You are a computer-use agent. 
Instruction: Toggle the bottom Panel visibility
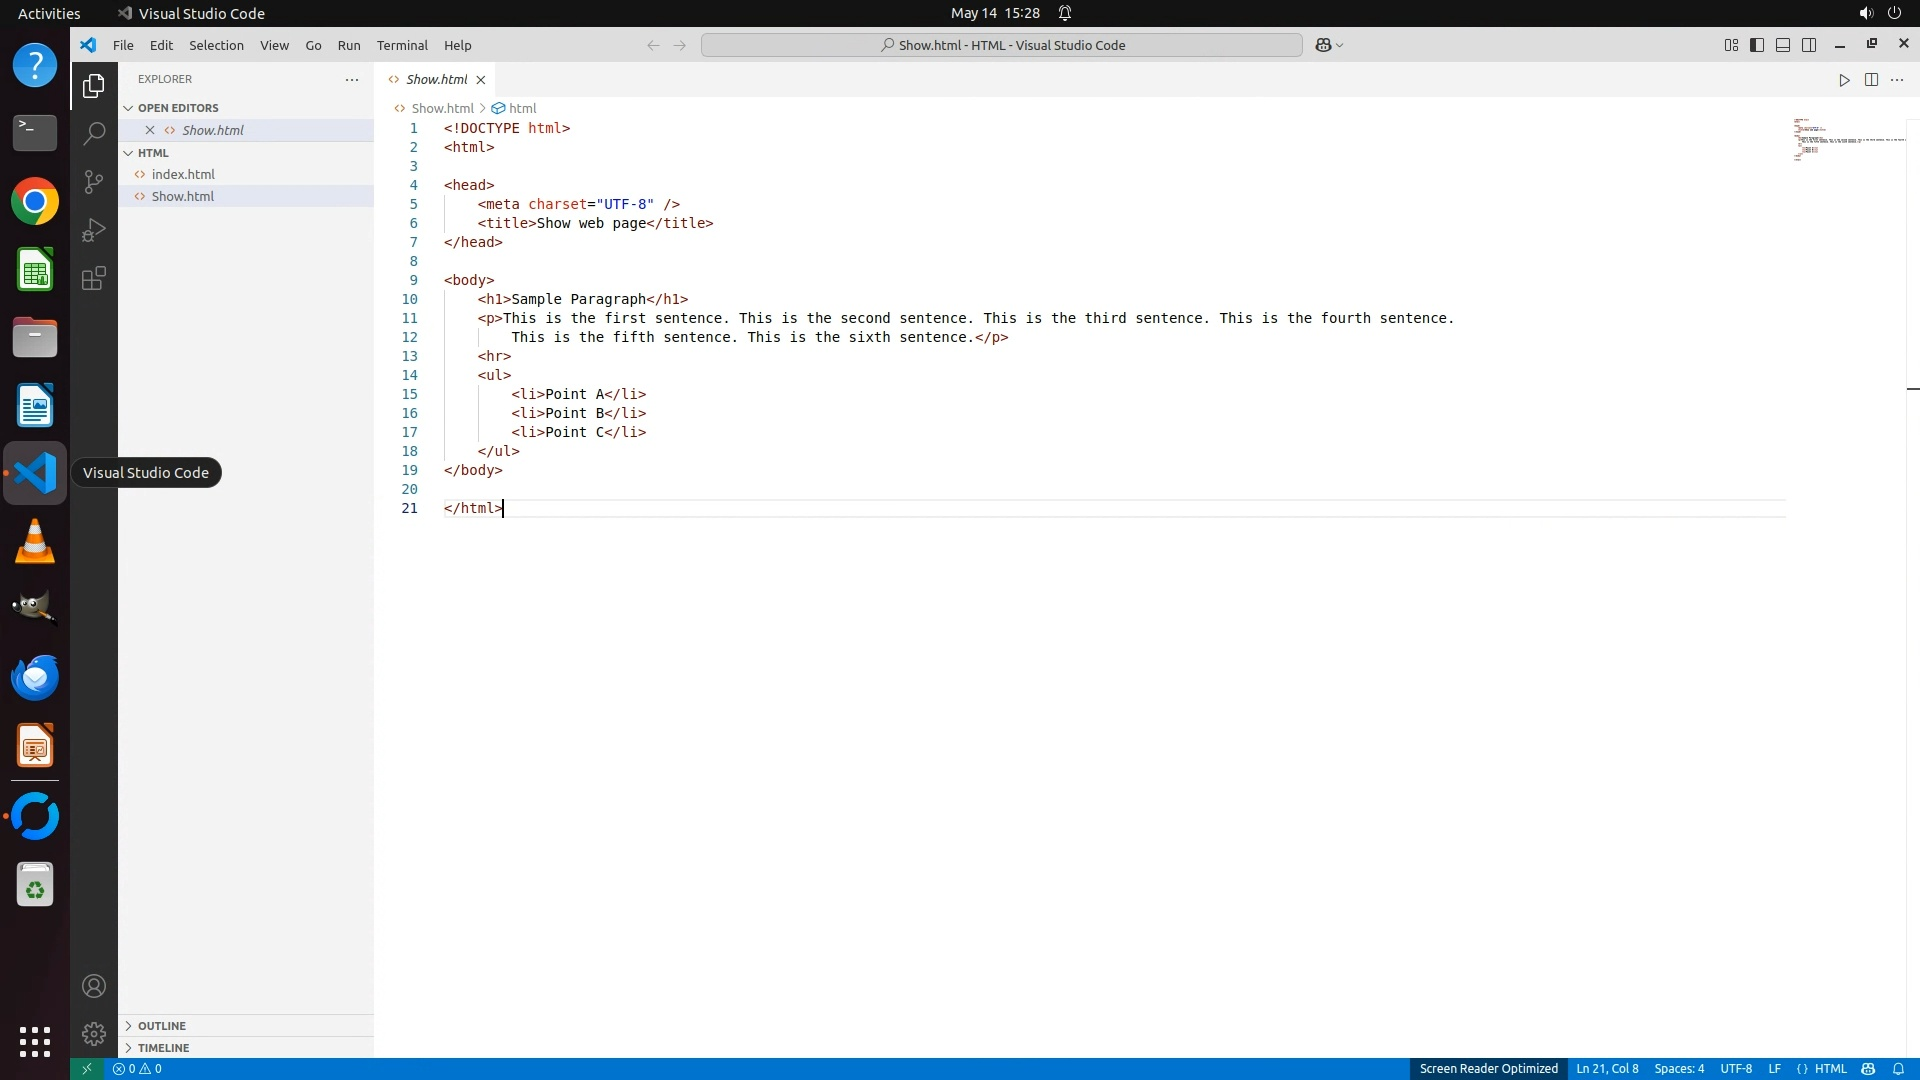coord(1783,45)
